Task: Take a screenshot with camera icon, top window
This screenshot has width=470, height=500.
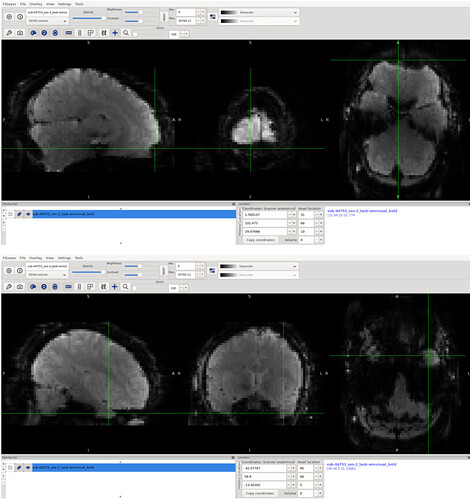Action: pos(20,33)
